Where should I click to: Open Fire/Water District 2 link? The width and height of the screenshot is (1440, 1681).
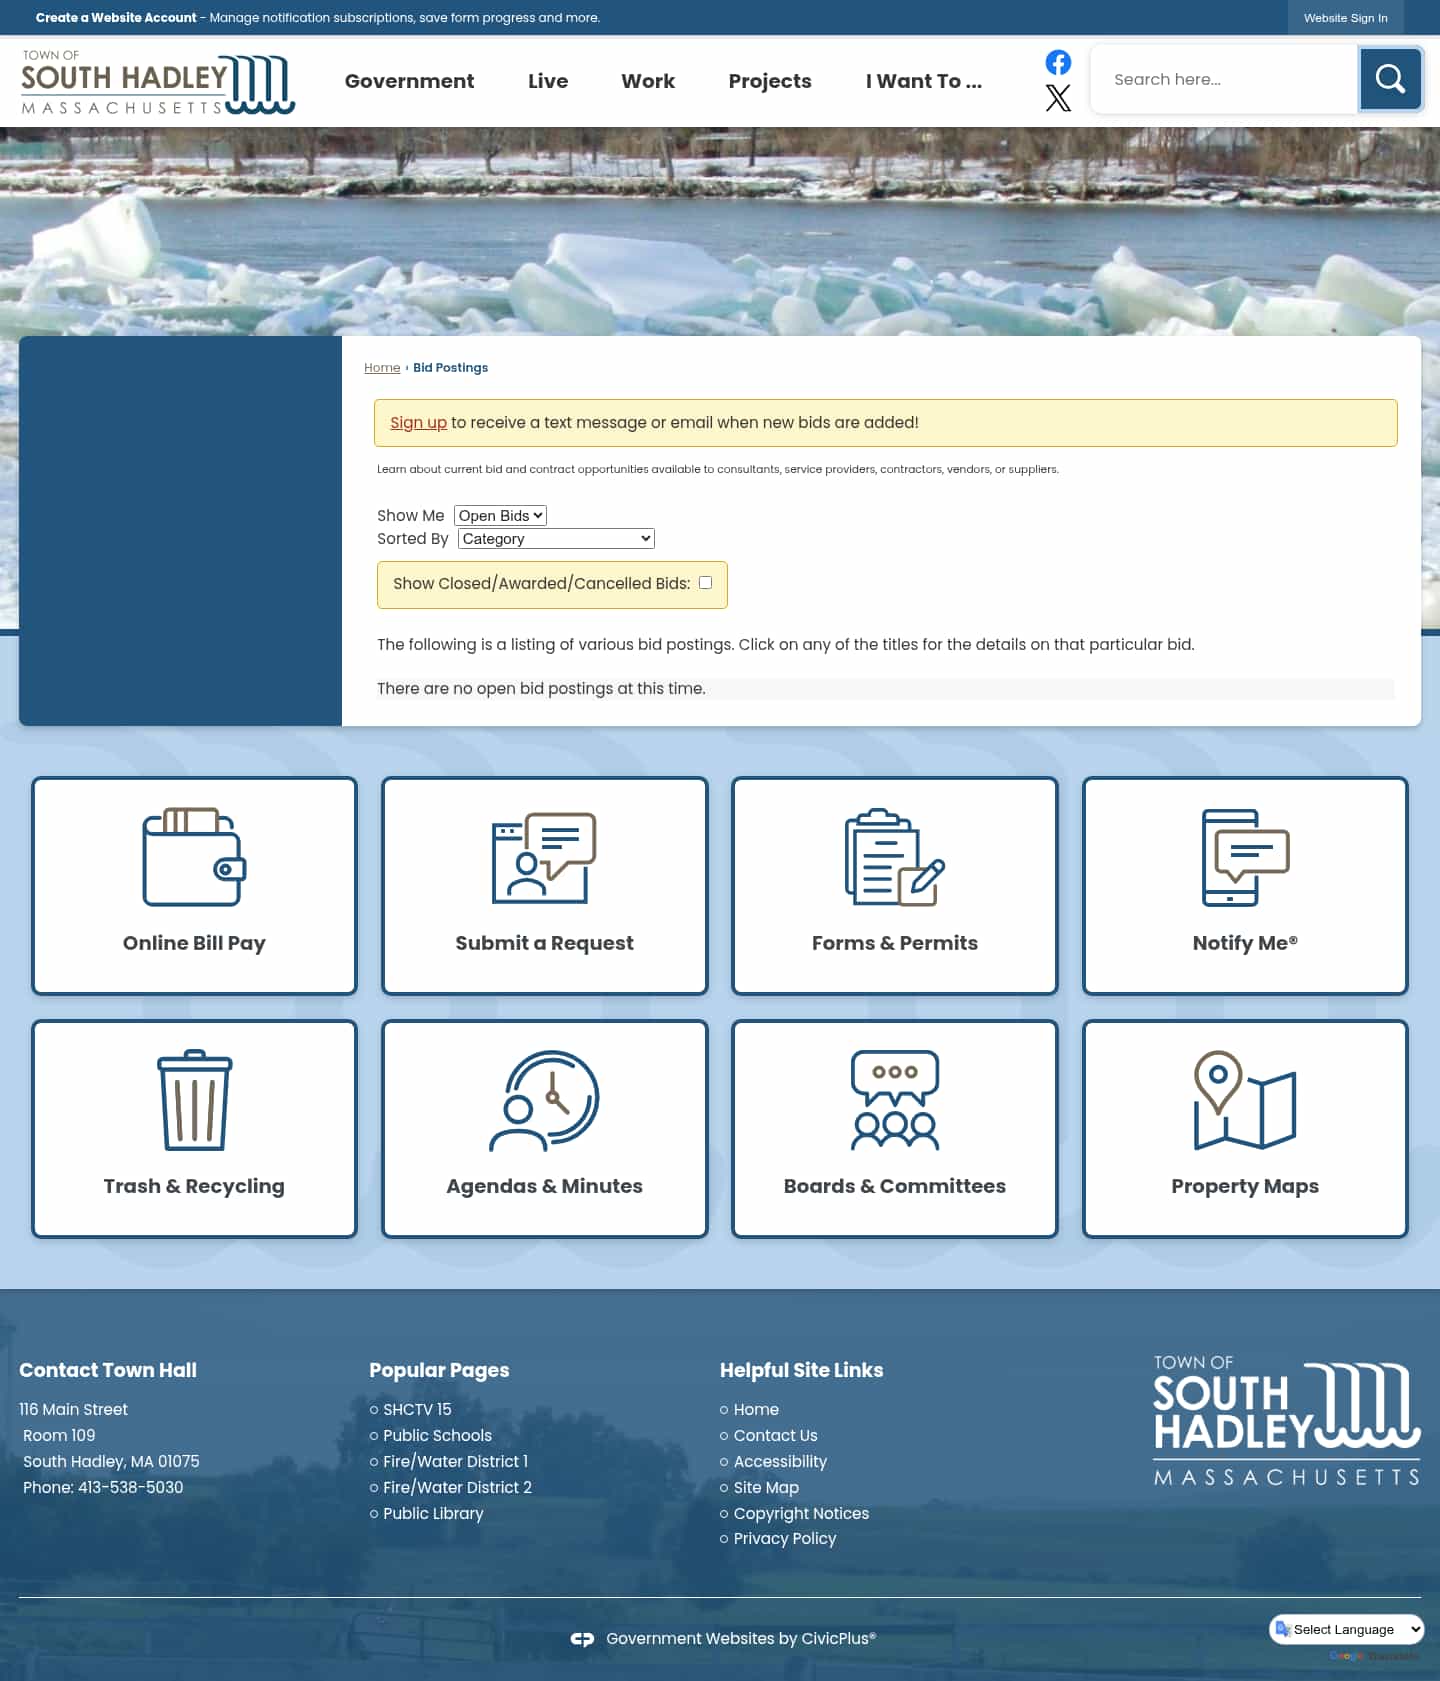click(457, 1487)
